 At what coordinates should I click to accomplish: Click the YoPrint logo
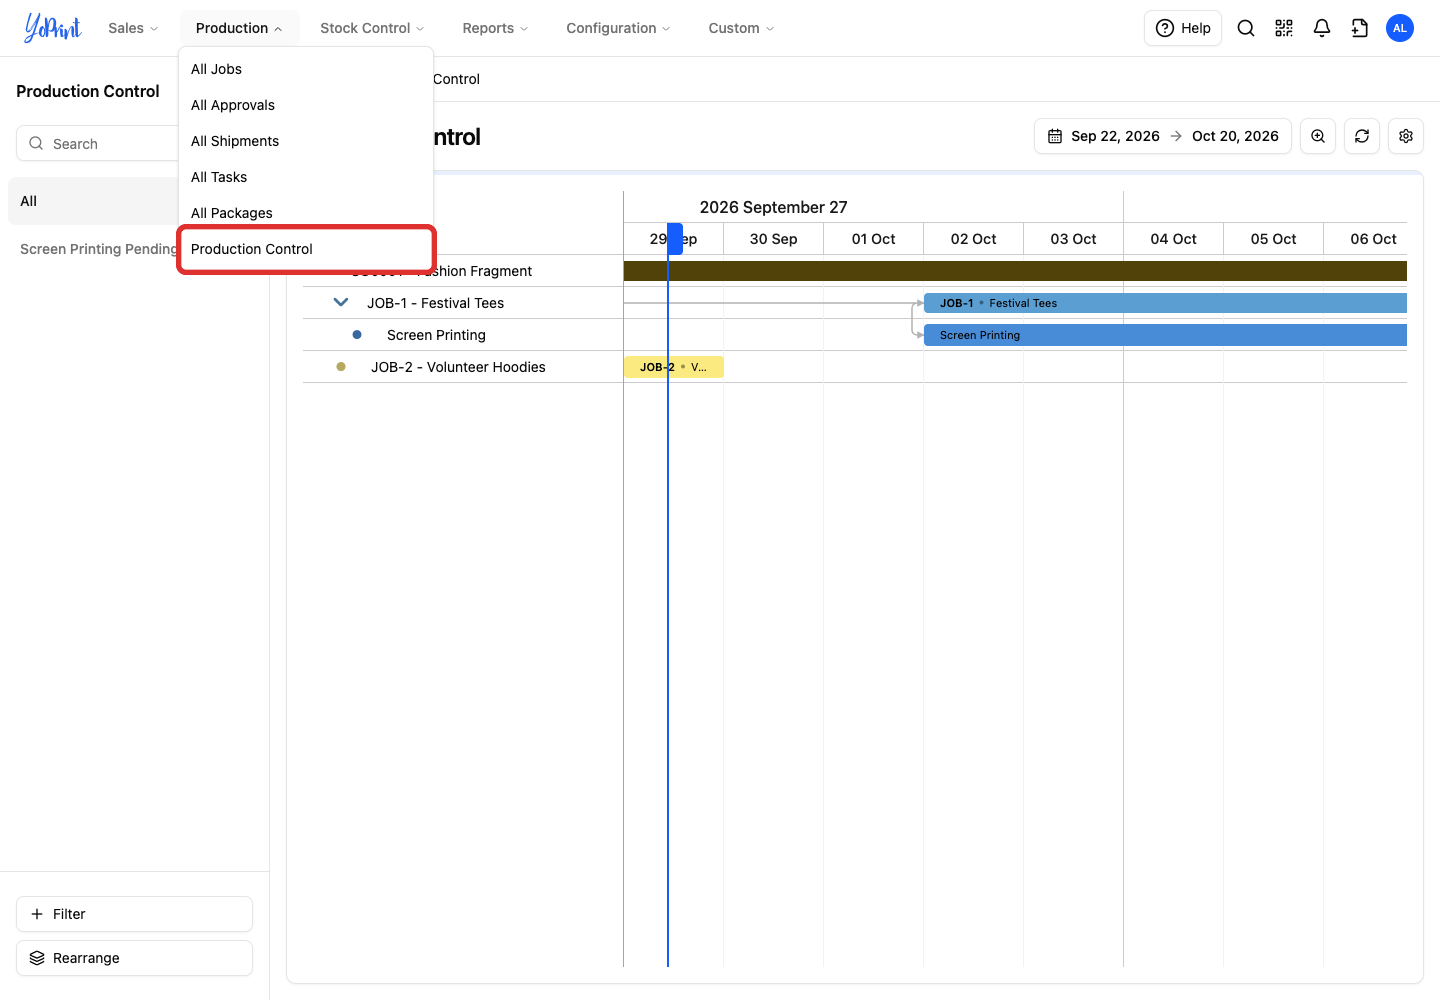(52, 28)
